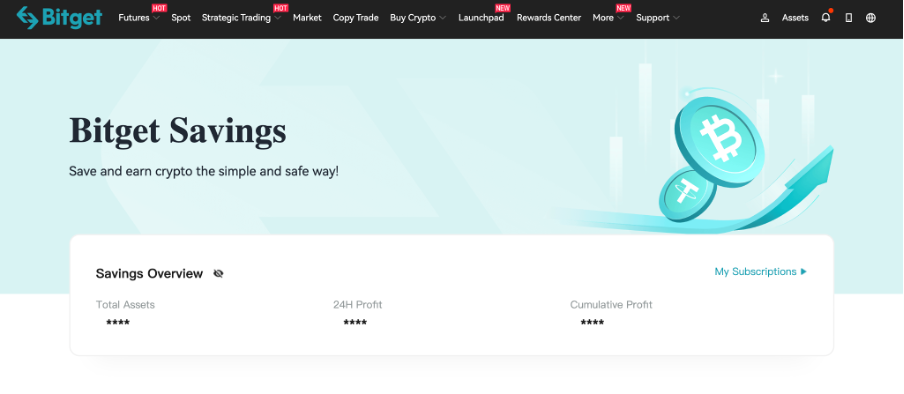
Task: Click the Cumulative Profit label
Action: point(611,305)
